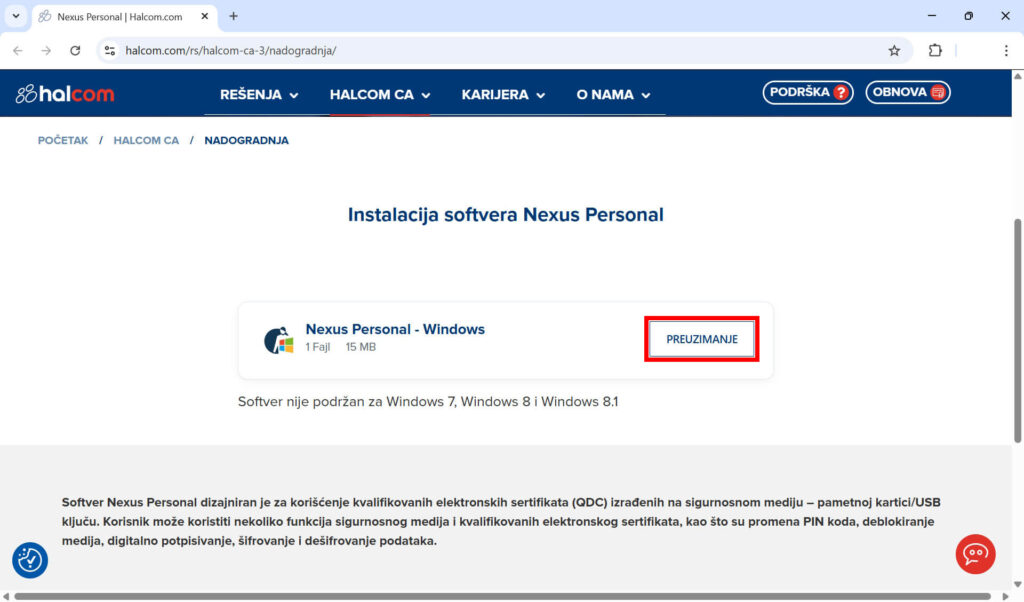Image resolution: width=1024 pixels, height=602 pixels.
Task: Click the PODRŠKA support button
Action: click(x=807, y=92)
